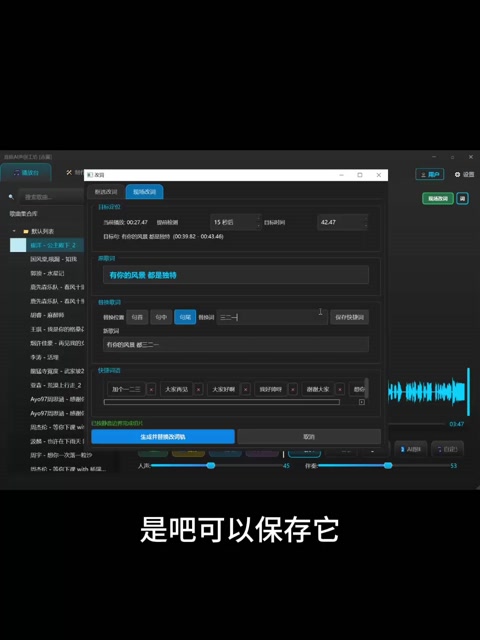
Task: Open the 用户 user button
Action: [429, 174]
